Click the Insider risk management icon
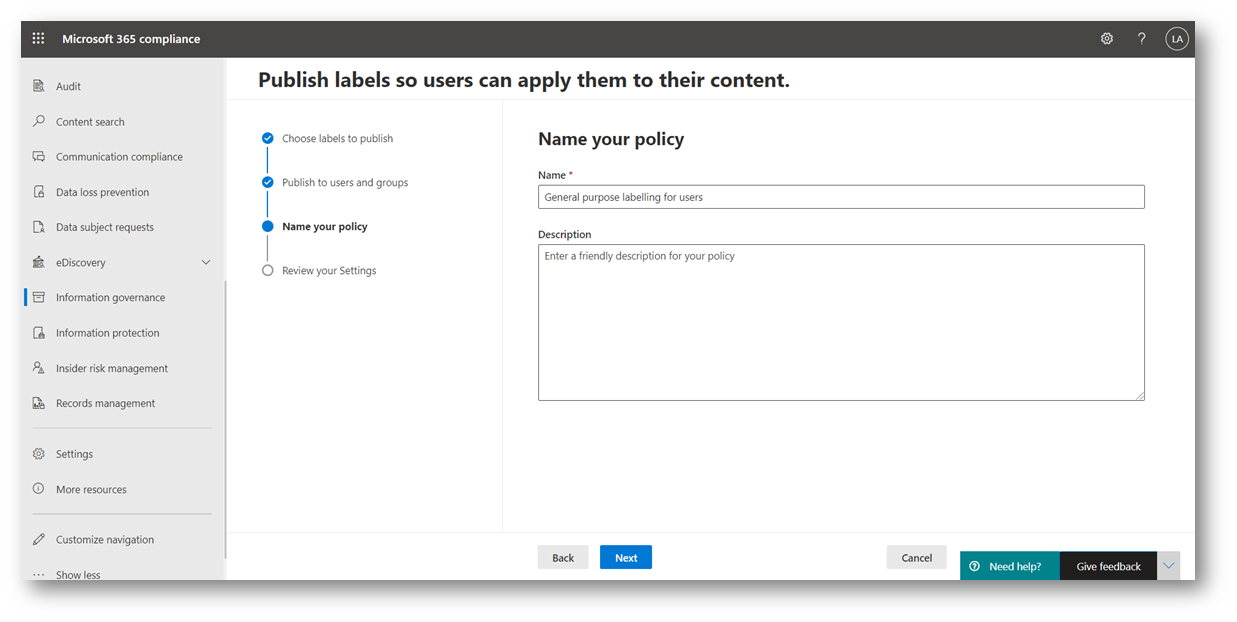Viewport: 1237px width, 622px height. (39, 368)
